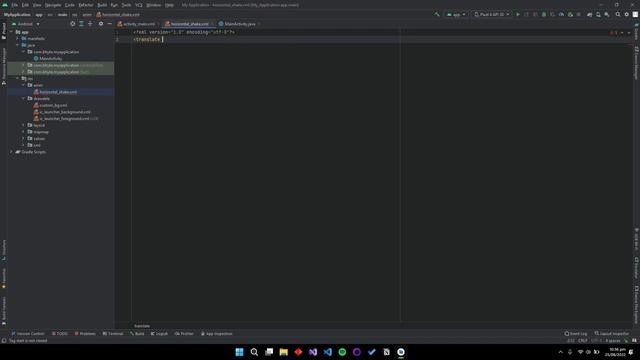Screen dimensions: 640x360
Task: Collapse the anim folder
Action: pos(24,85)
